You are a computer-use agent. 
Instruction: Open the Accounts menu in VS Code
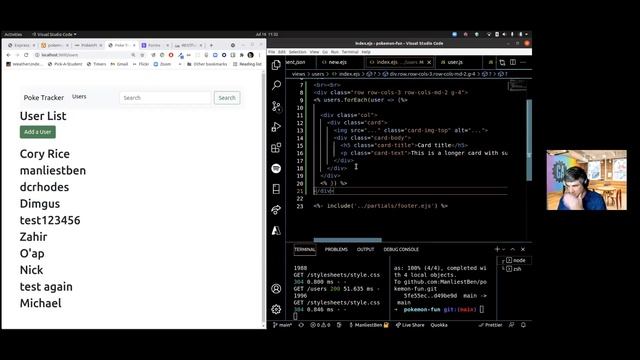(x=276, y=289)
